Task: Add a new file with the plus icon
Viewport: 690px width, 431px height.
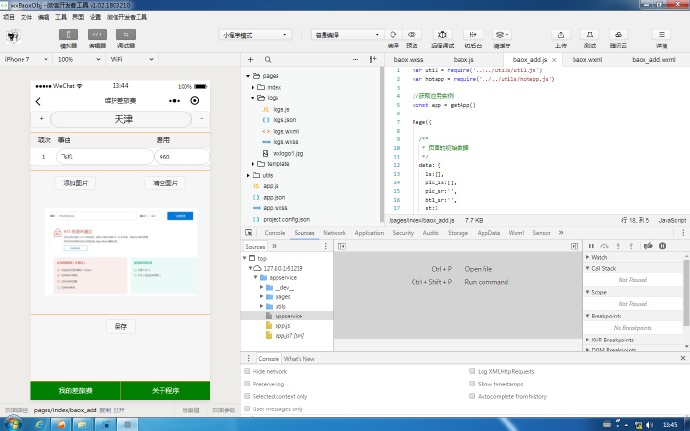Action: point(250,59)
